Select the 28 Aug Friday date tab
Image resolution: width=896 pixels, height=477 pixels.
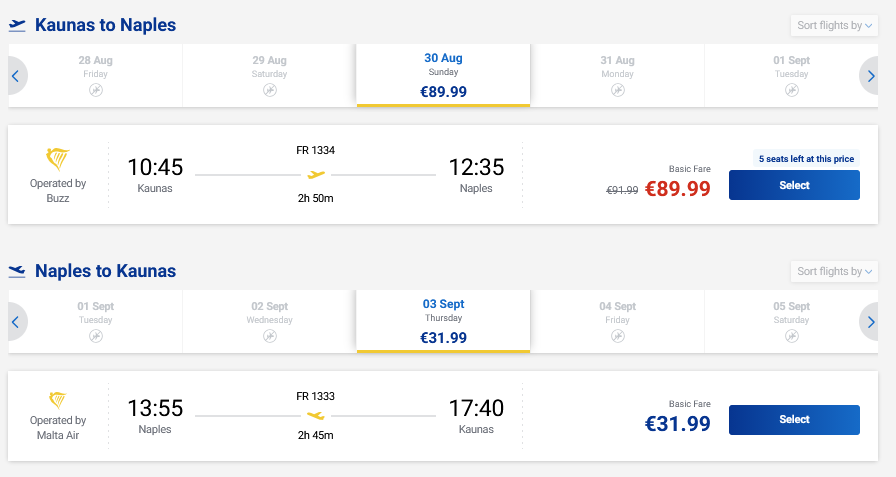[x=95, y=75]
